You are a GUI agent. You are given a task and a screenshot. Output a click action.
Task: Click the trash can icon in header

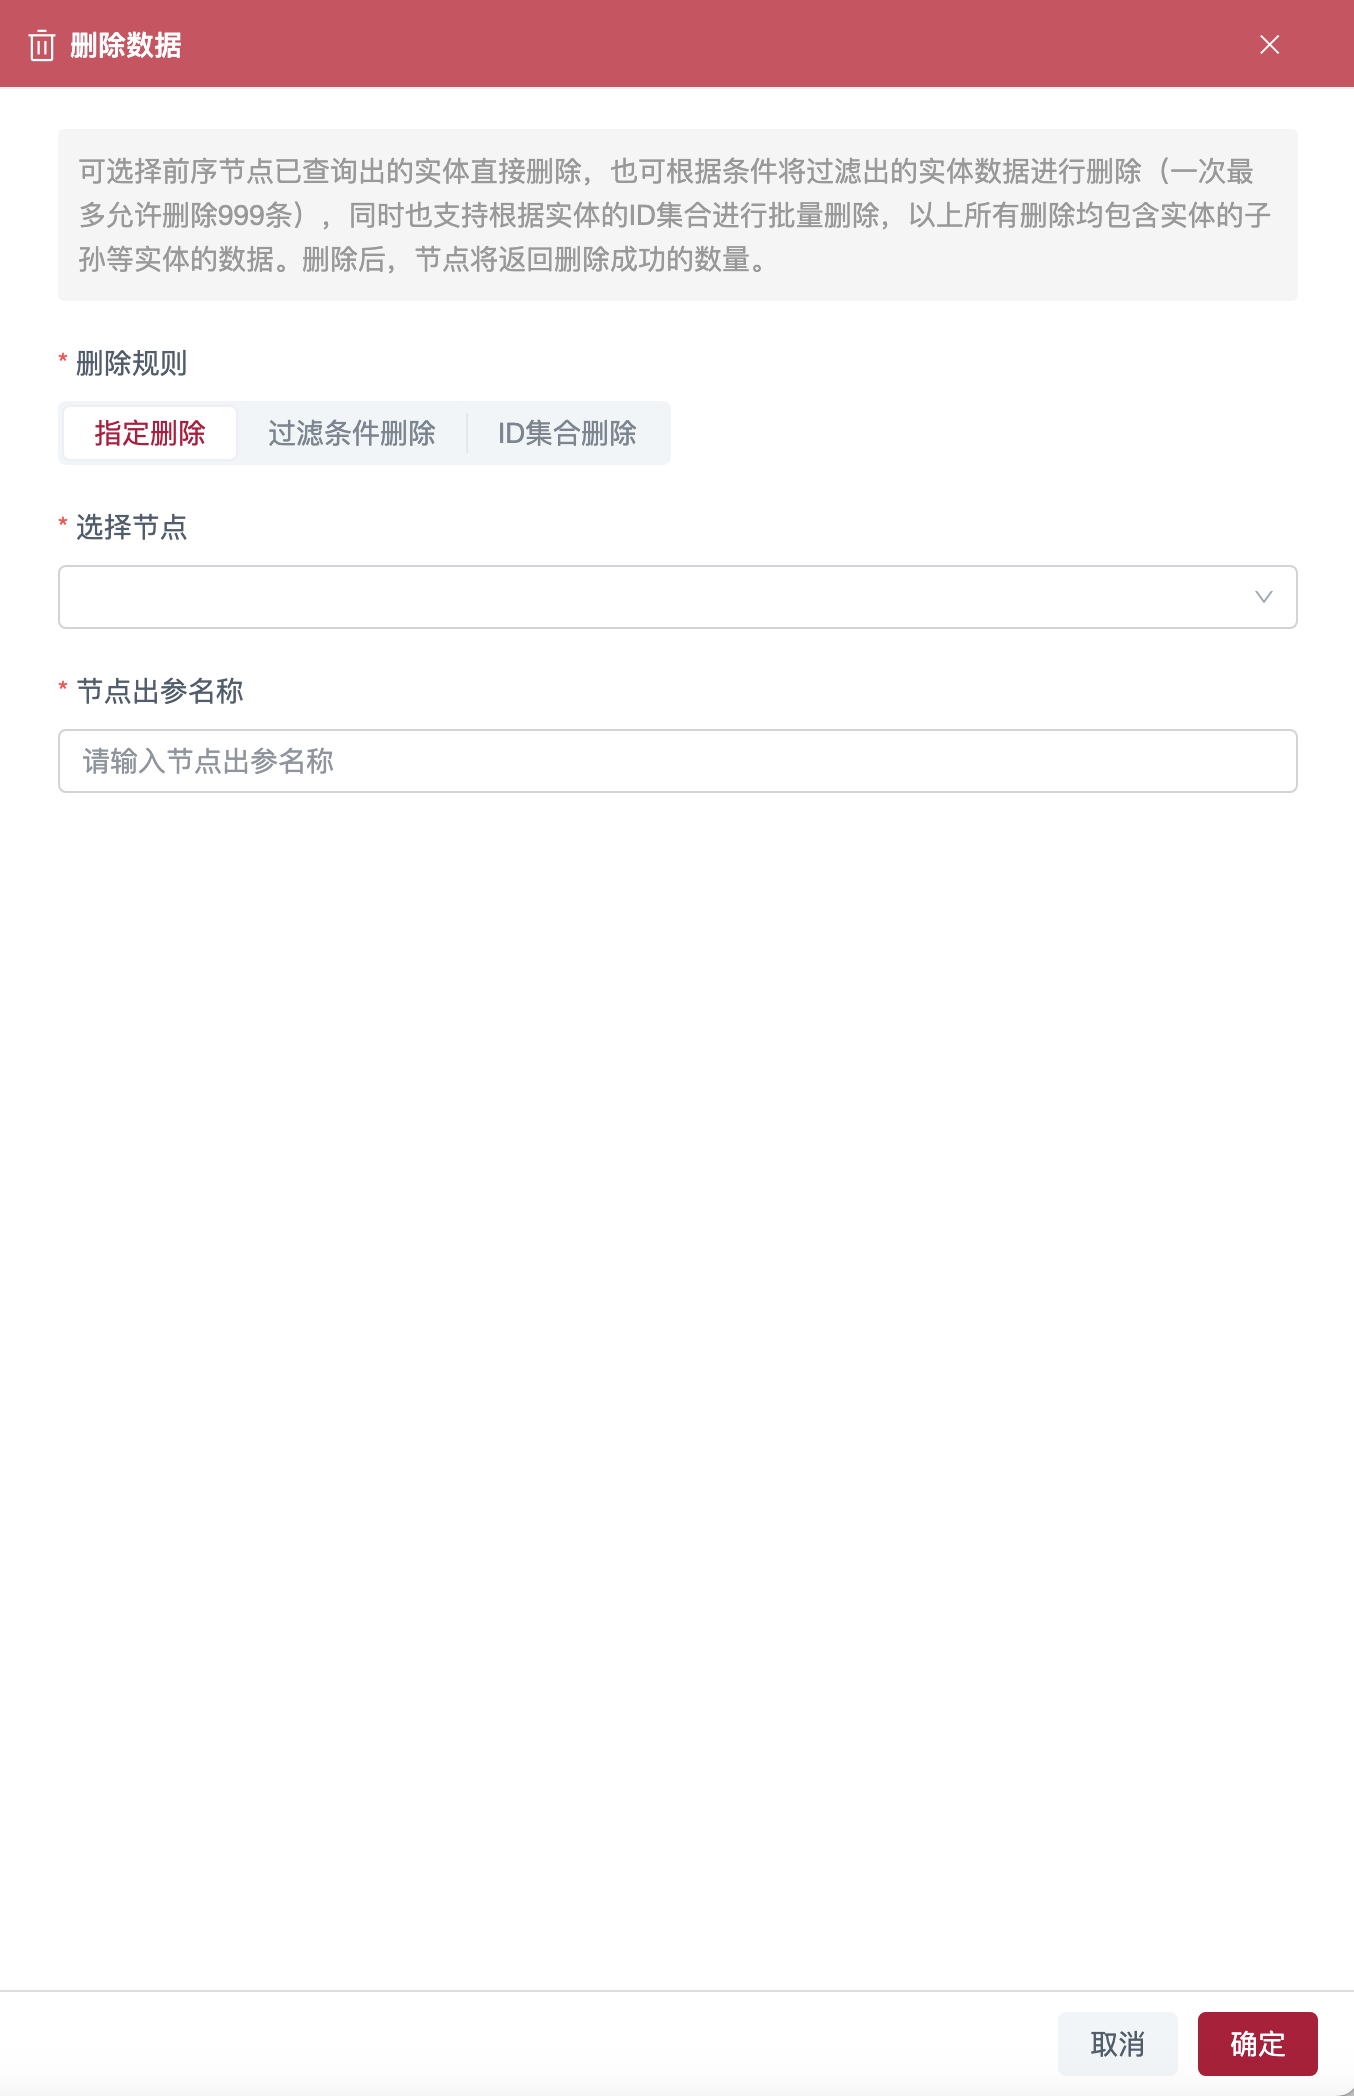tap(42, 45)
